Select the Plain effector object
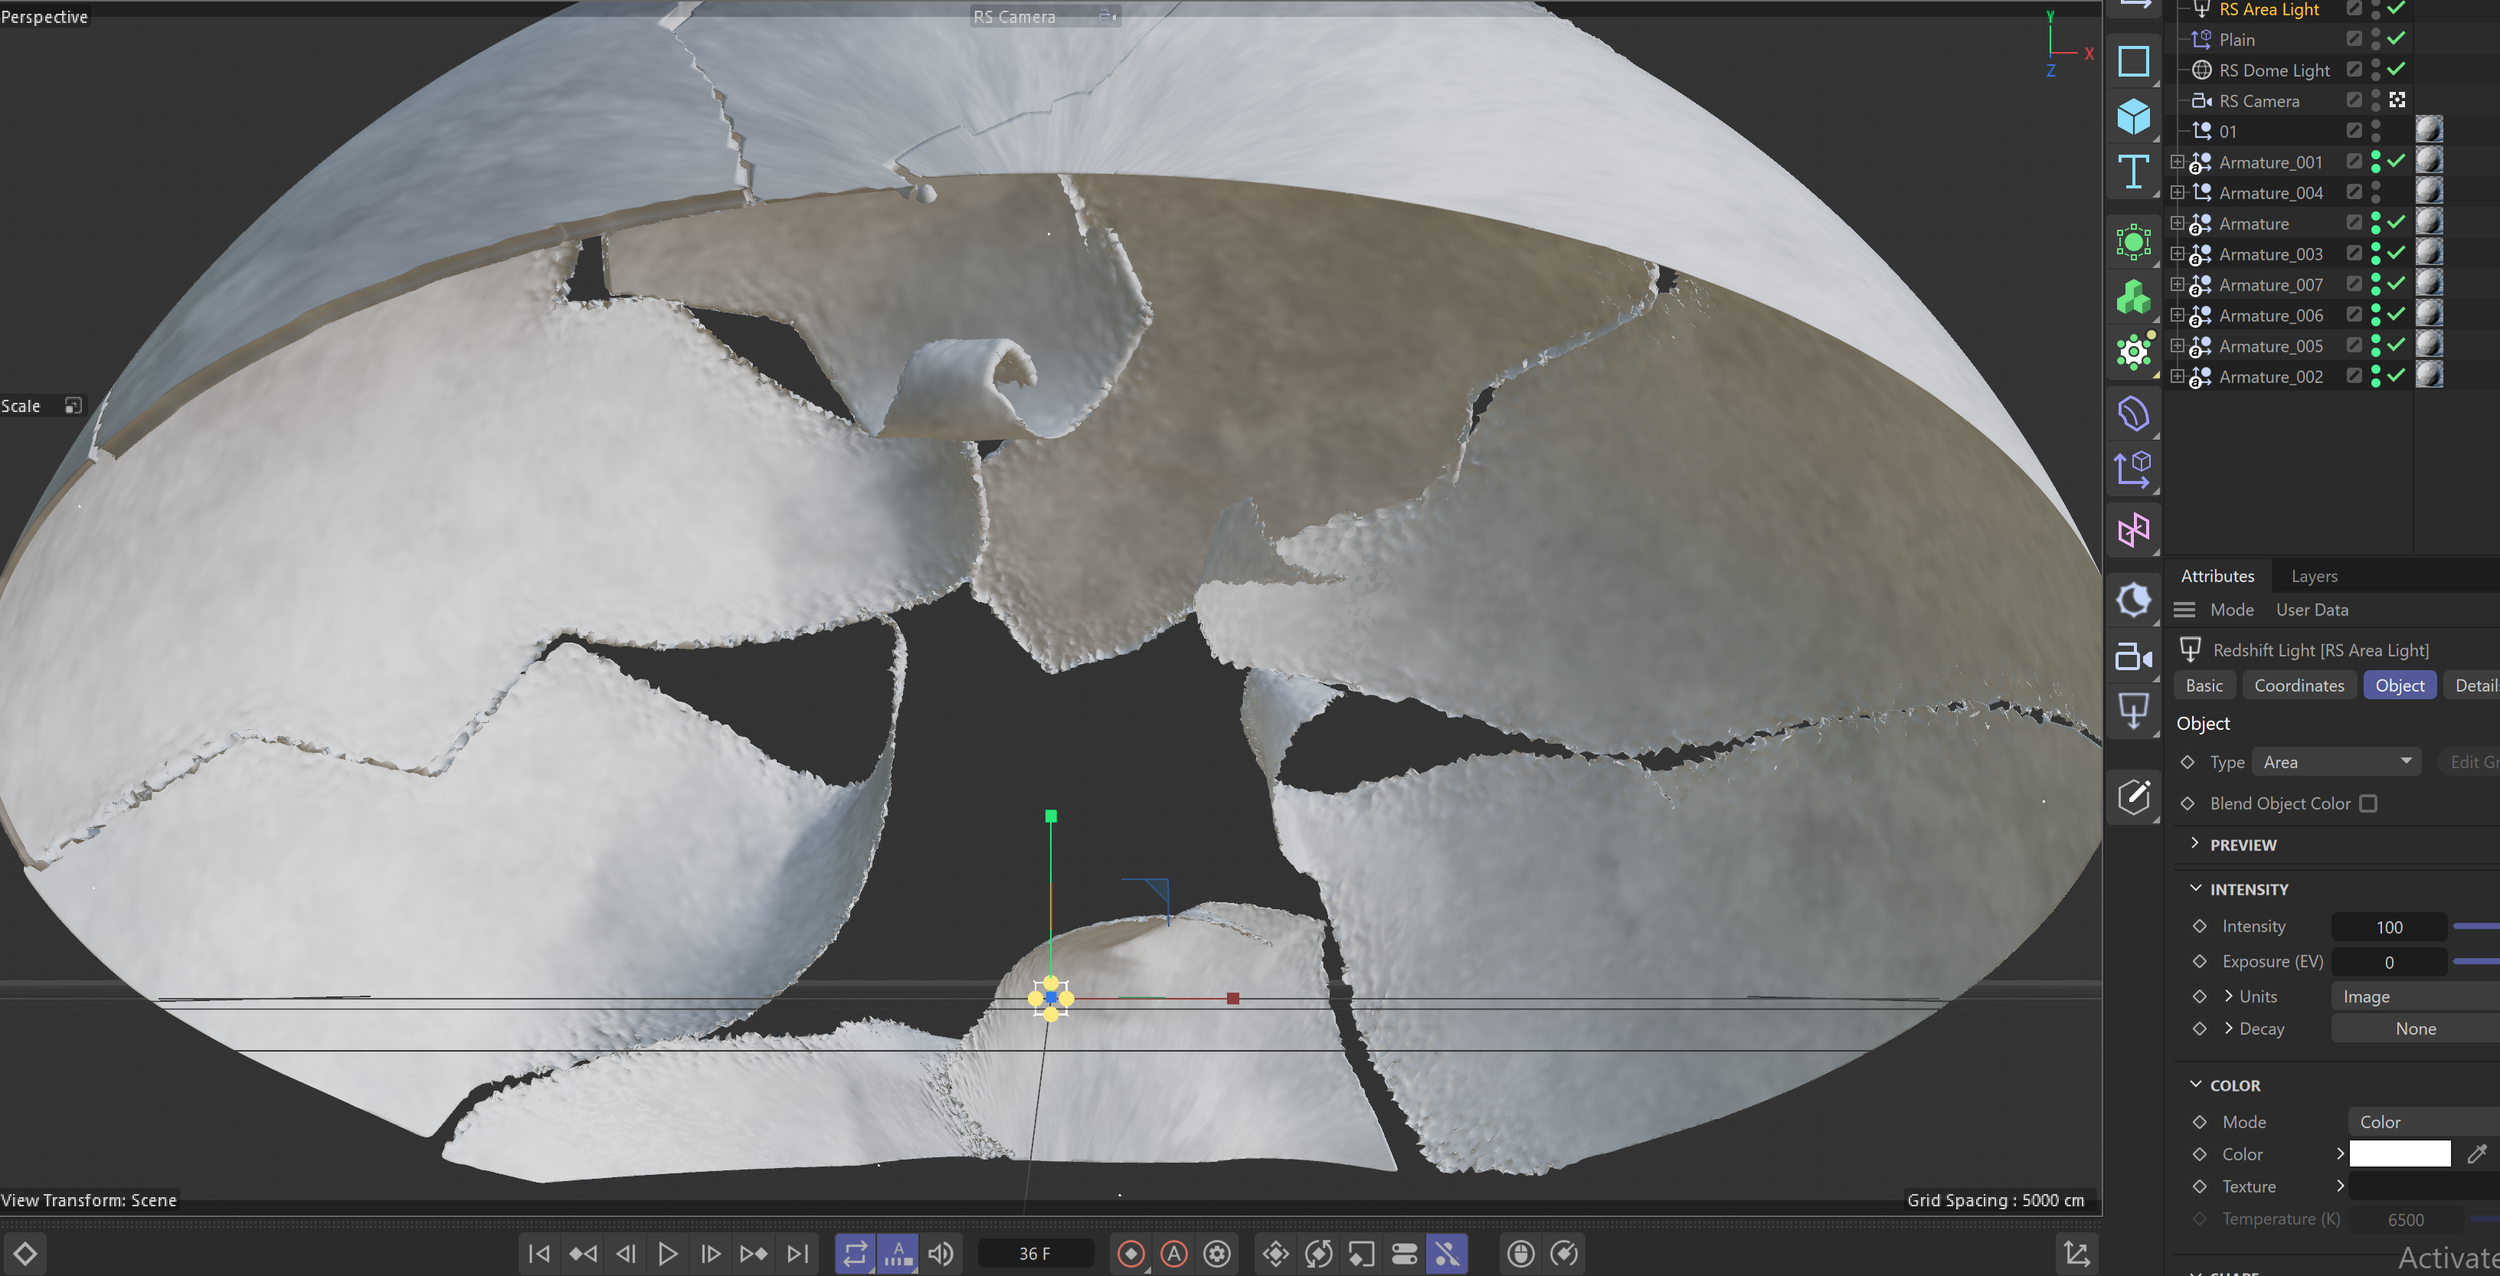The height and width of the screenshot is (1276, 2500). 2237,40
